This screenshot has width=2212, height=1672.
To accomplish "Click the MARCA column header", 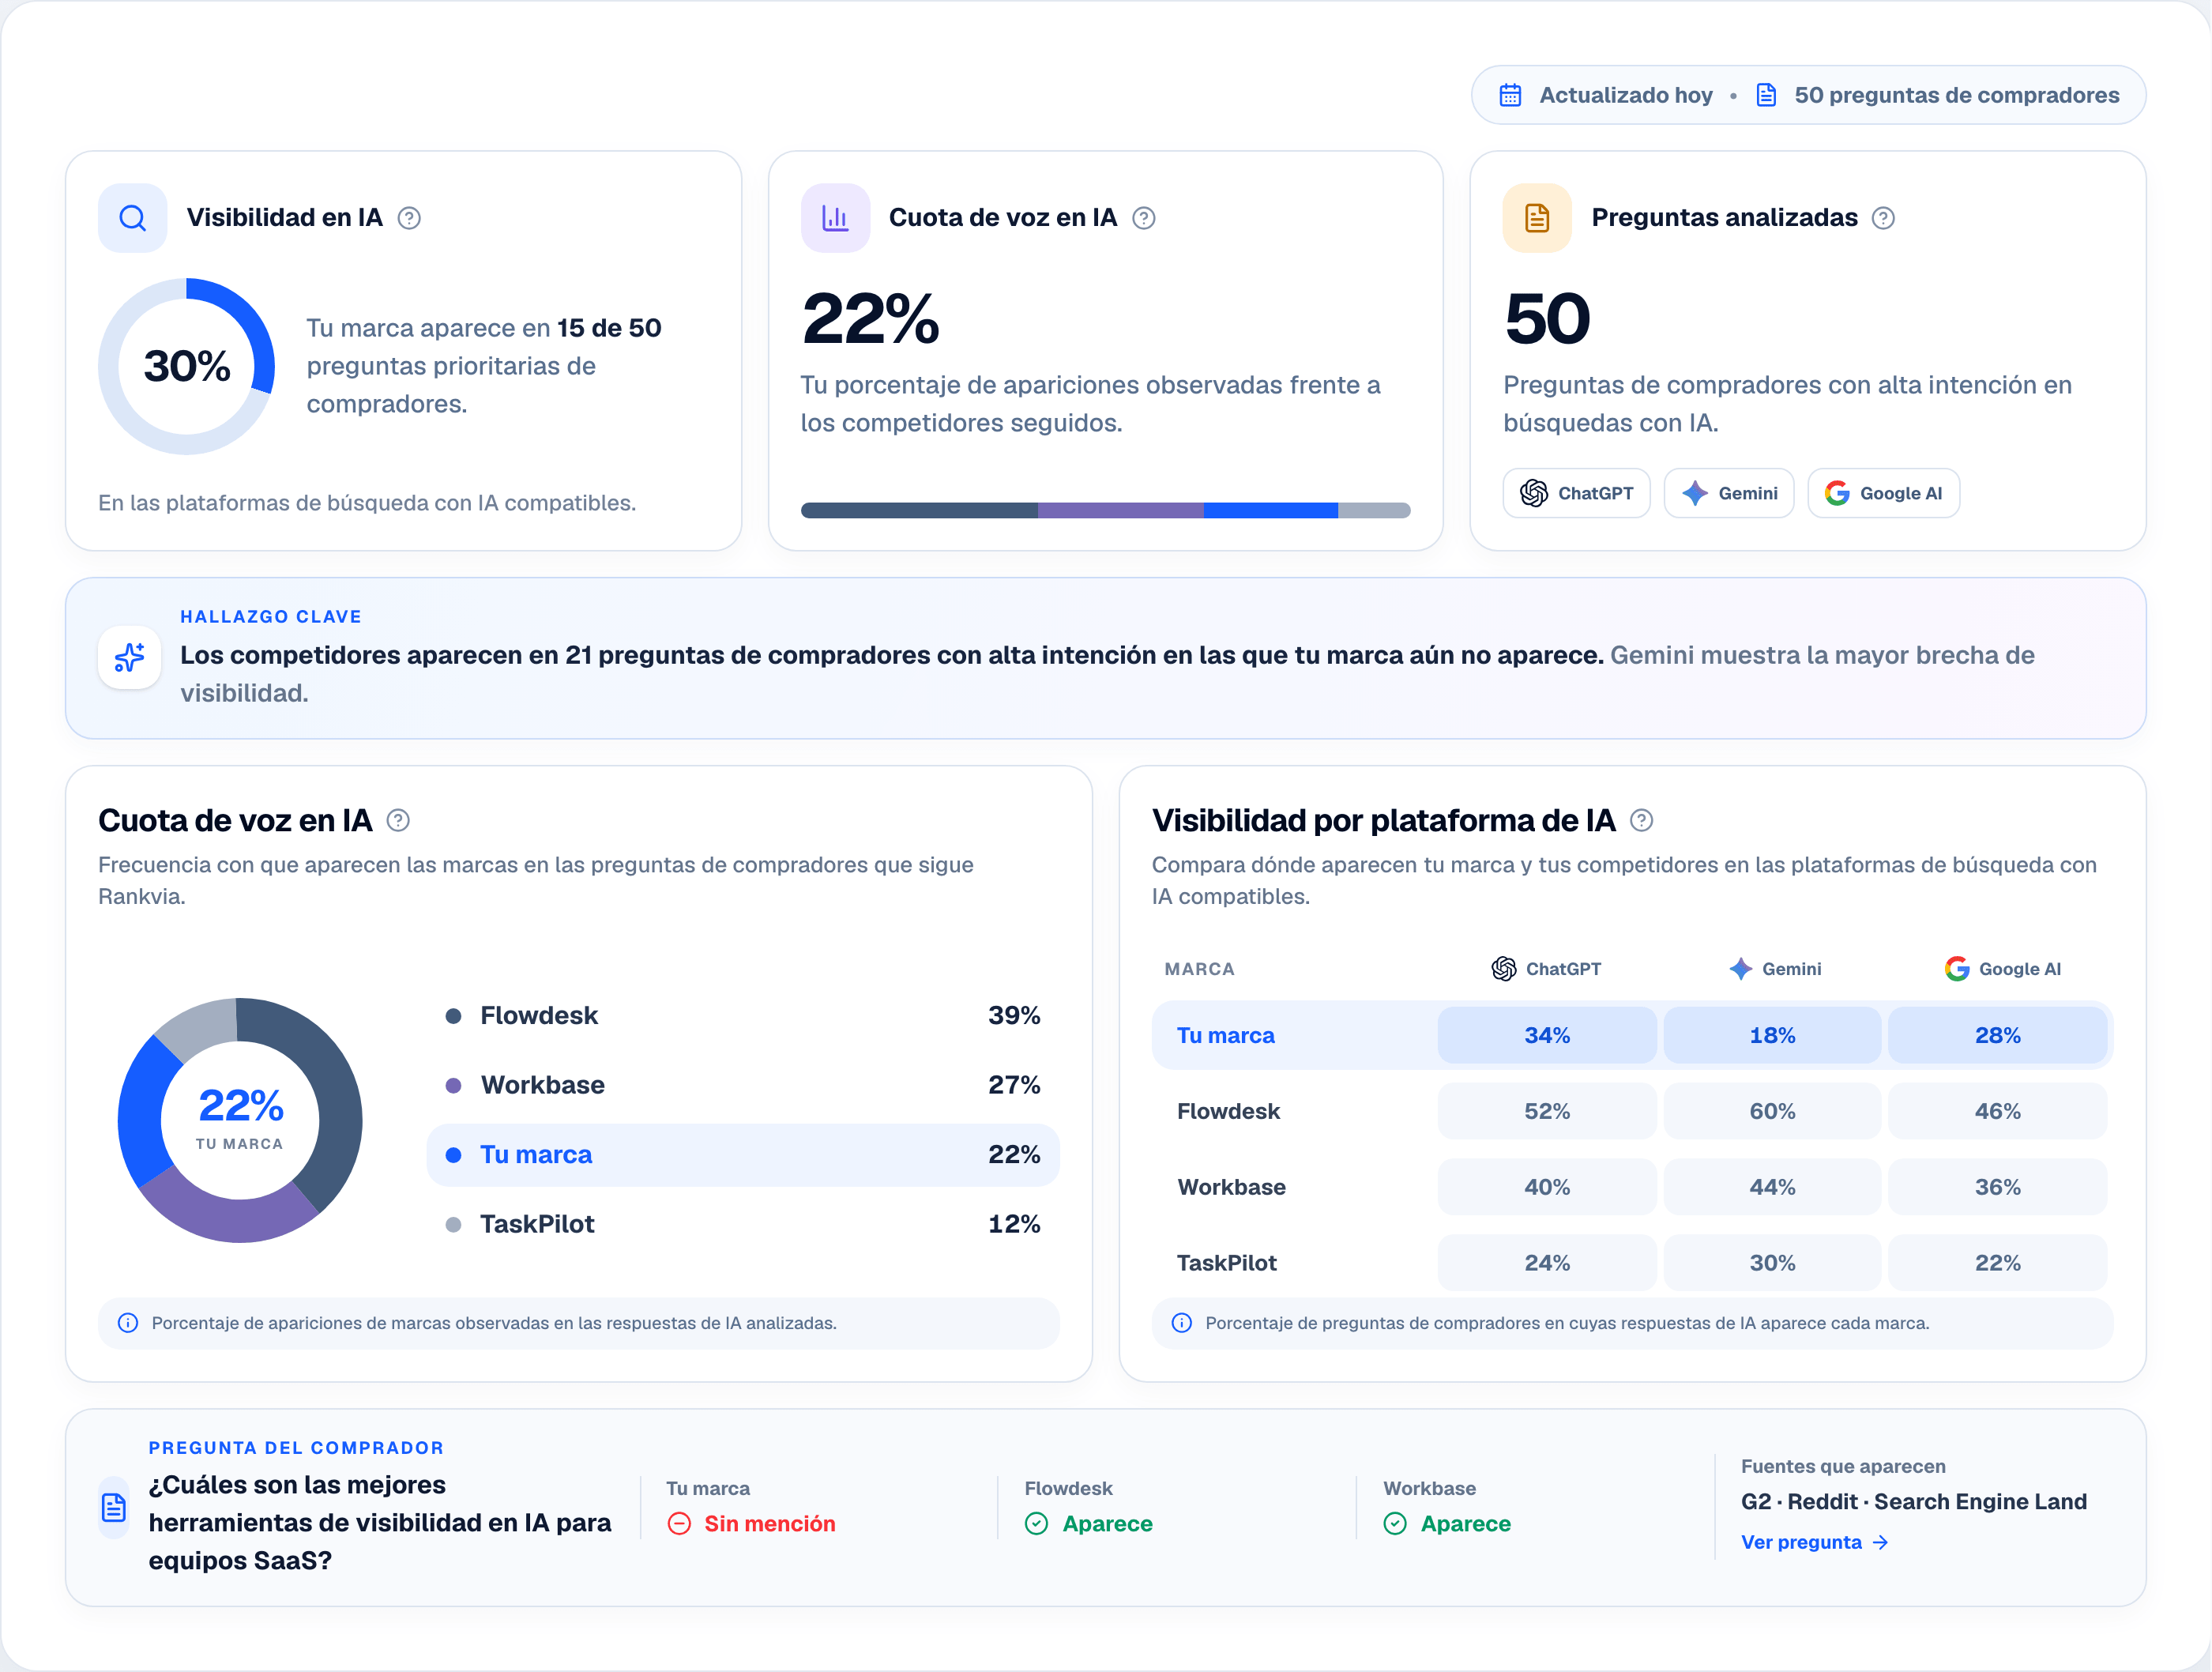I will (x=1199, y=969).
